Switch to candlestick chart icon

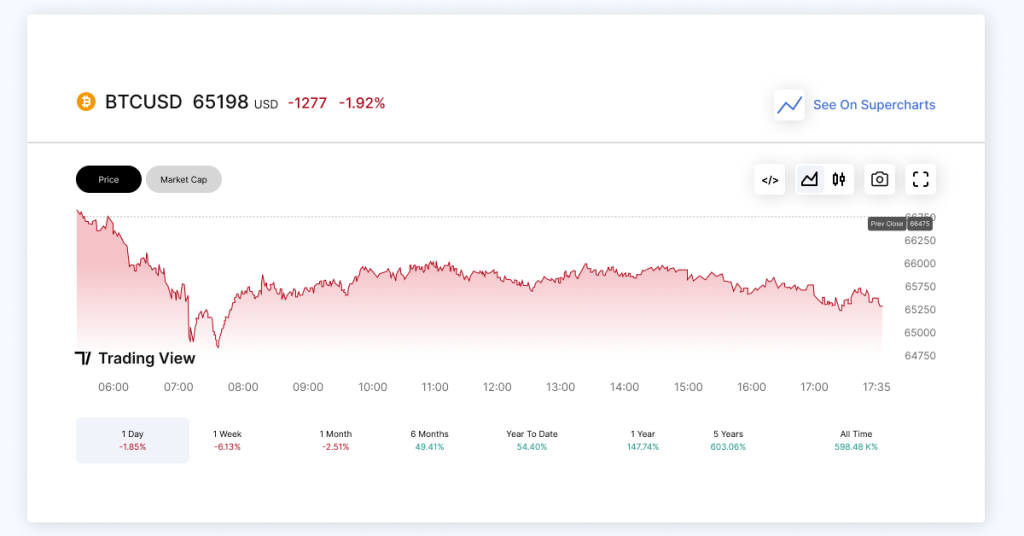point(839,180)
